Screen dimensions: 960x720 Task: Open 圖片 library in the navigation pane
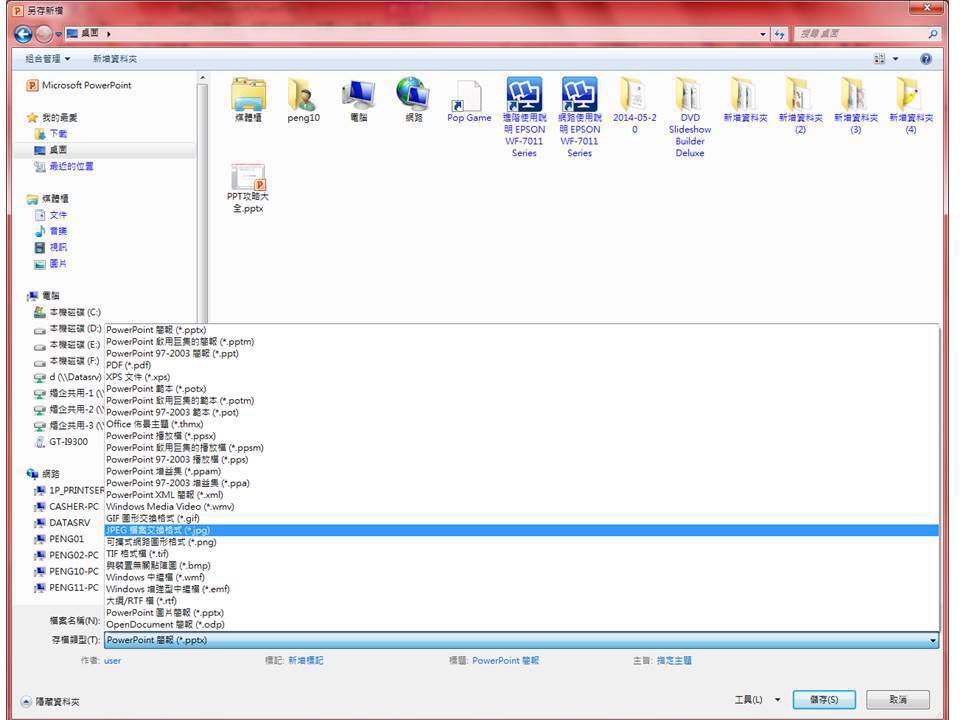point(58,263)
